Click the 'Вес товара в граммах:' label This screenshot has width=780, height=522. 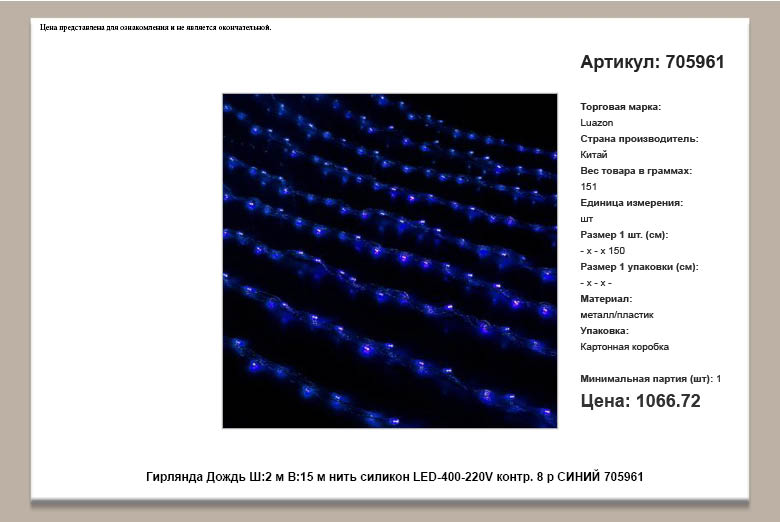[x=636, y=171]
